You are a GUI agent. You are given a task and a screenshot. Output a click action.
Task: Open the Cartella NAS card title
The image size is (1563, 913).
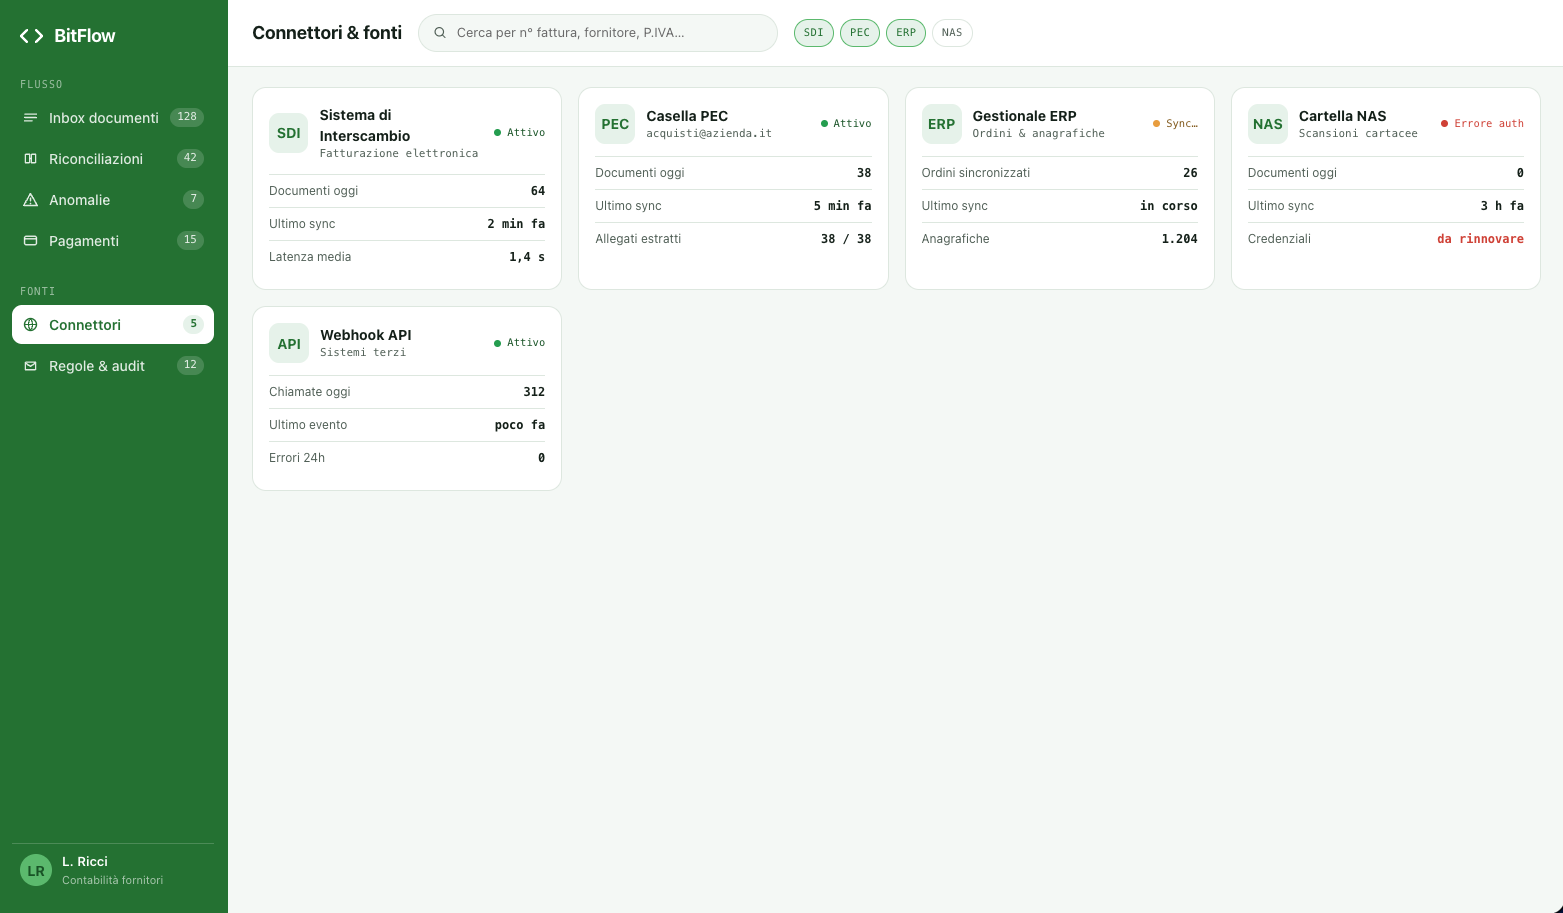click(x=1342, y=116)
